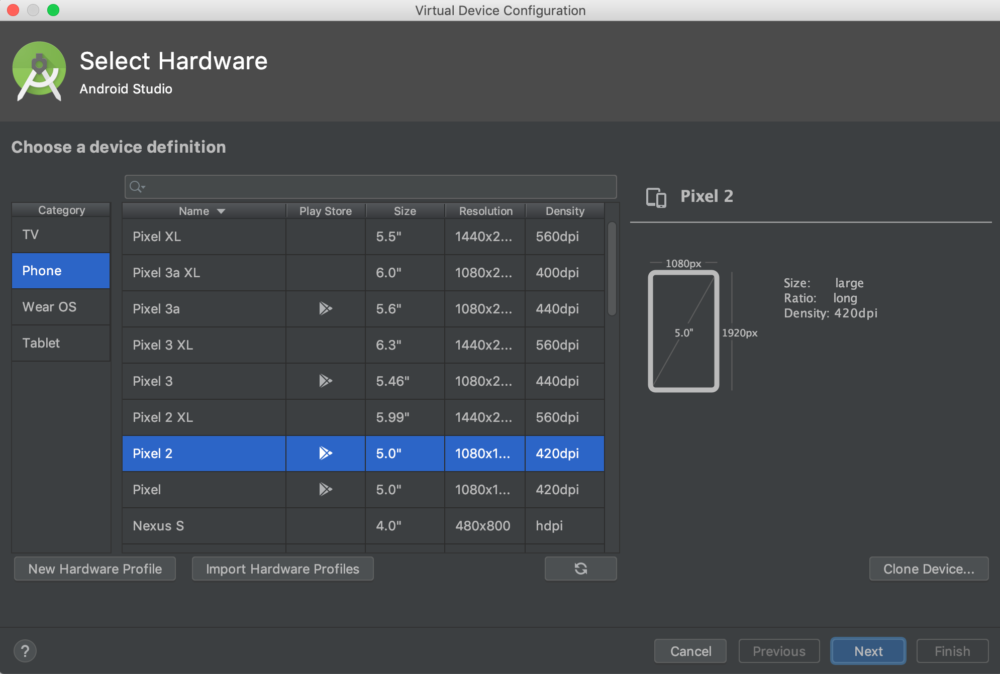1000x674 pixels.
Task: Click the Category column header
Action: tap(61, 210)
